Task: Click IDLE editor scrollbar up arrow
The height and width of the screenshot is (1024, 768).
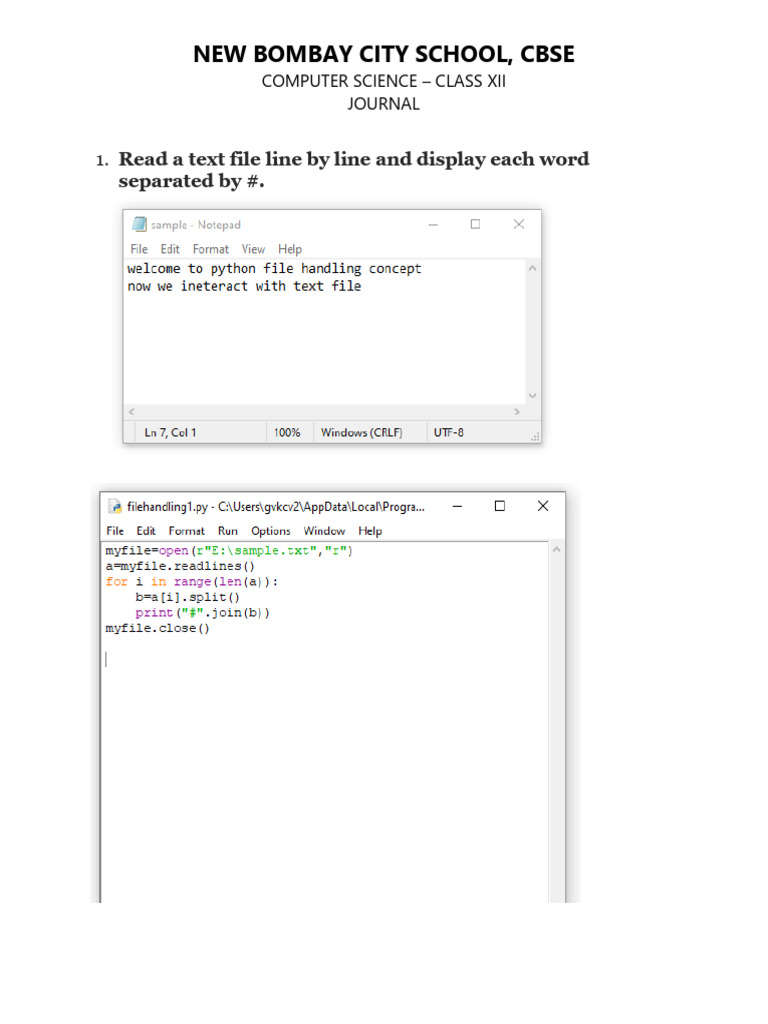Action: coord(556,550)
